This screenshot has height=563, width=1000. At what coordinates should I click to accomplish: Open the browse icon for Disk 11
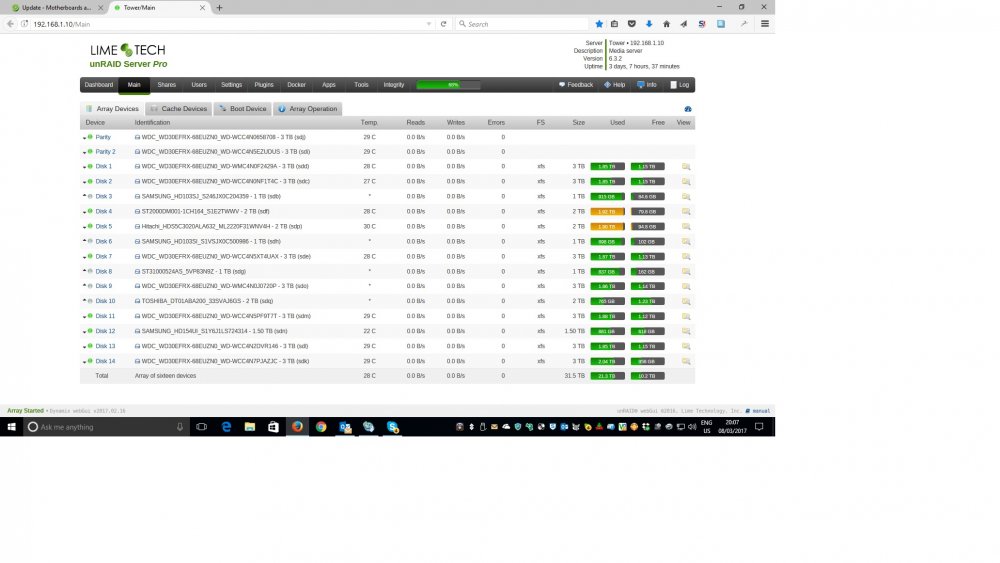686,316
